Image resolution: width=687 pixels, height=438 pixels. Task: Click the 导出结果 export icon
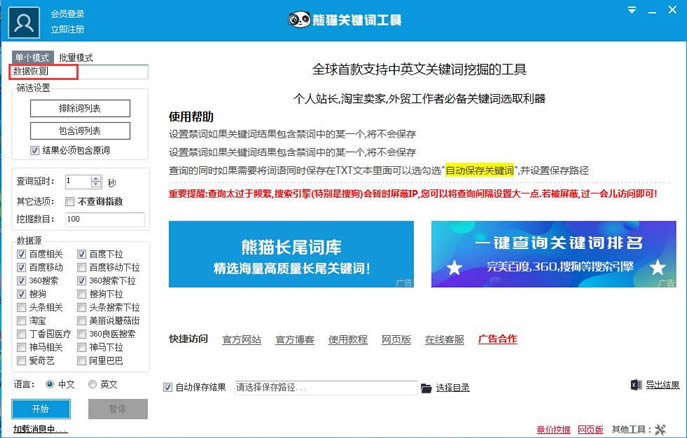tap(636, 386)
